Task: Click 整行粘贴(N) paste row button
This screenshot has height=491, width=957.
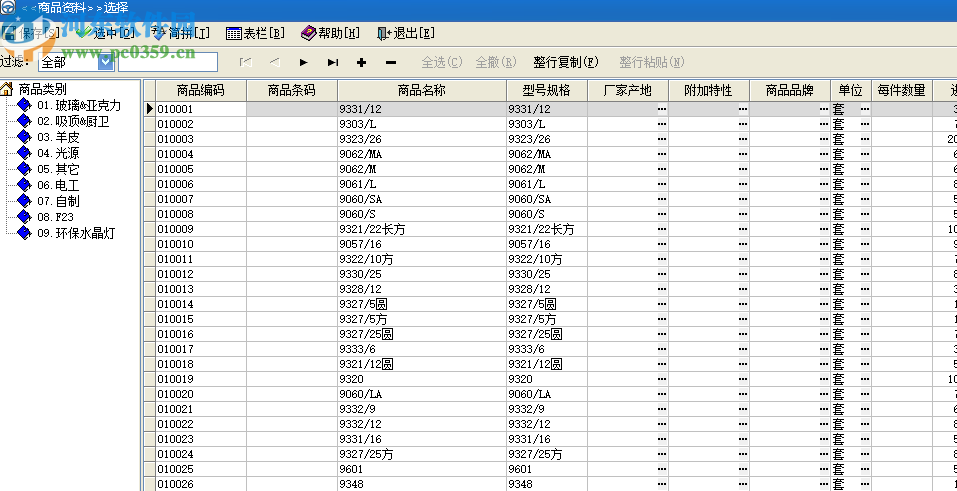Action: [x=652, y=62]
